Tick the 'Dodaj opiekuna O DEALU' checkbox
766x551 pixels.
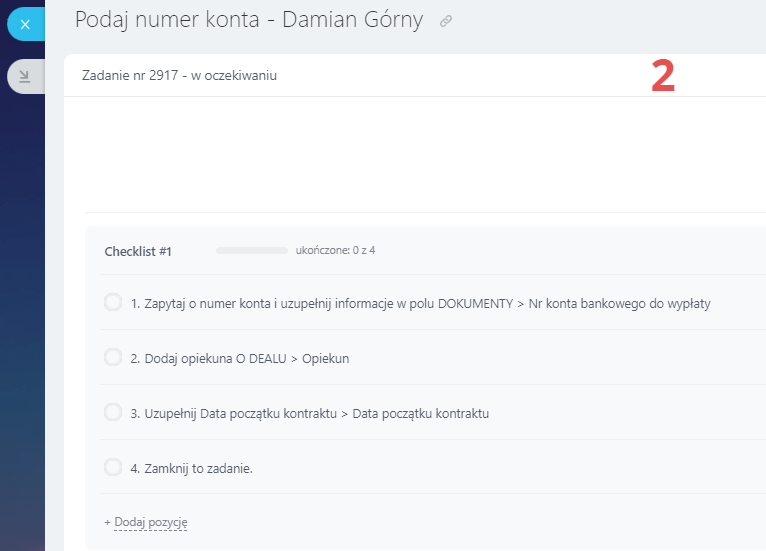[113, 357]
